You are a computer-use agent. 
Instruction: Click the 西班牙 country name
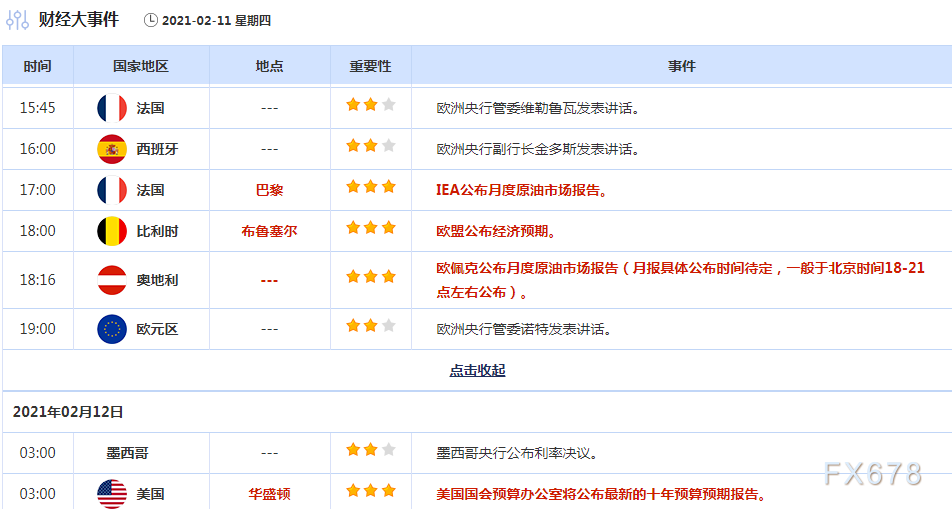157,149
